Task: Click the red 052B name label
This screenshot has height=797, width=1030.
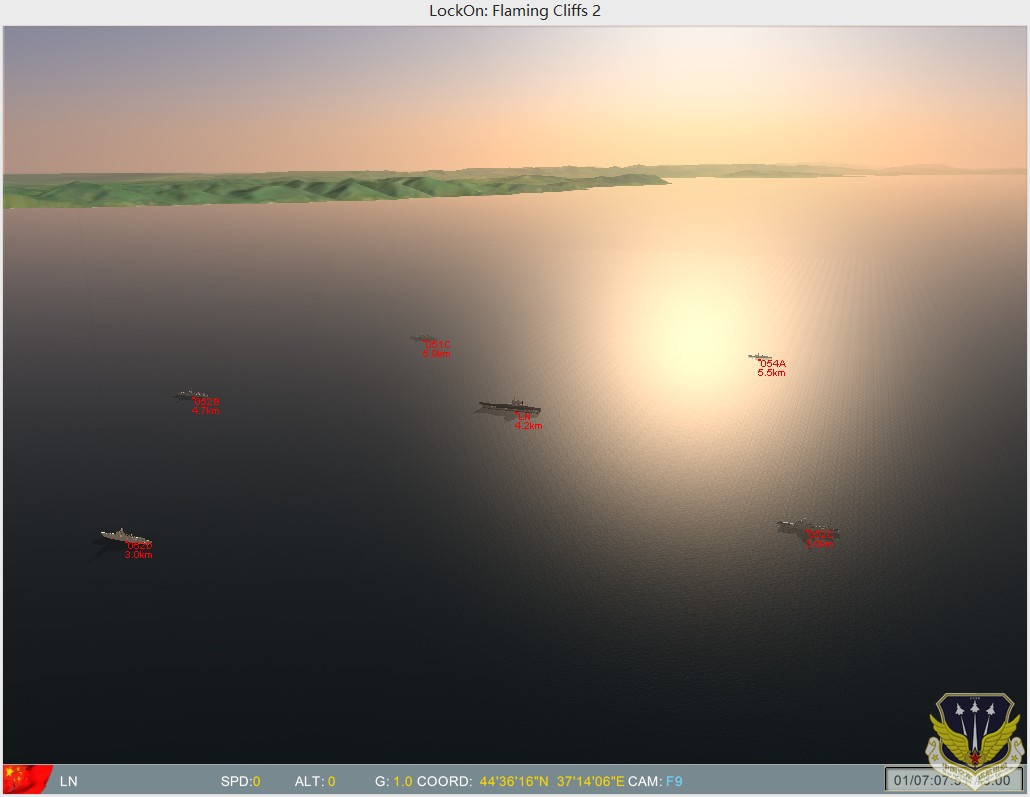Action: (x=207, y=401)
